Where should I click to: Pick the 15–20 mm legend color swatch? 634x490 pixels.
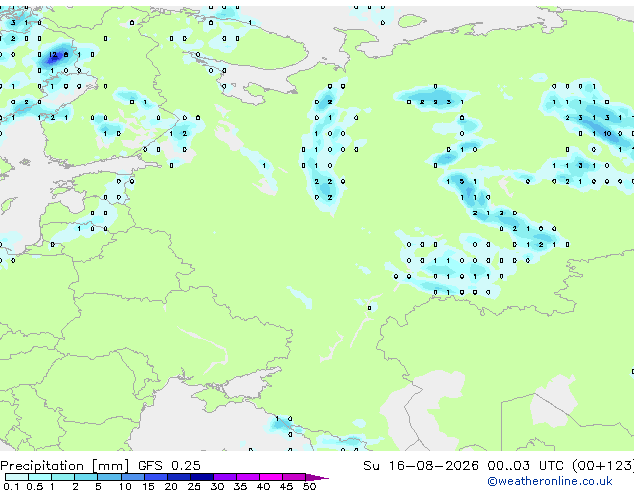click(156, 477)
